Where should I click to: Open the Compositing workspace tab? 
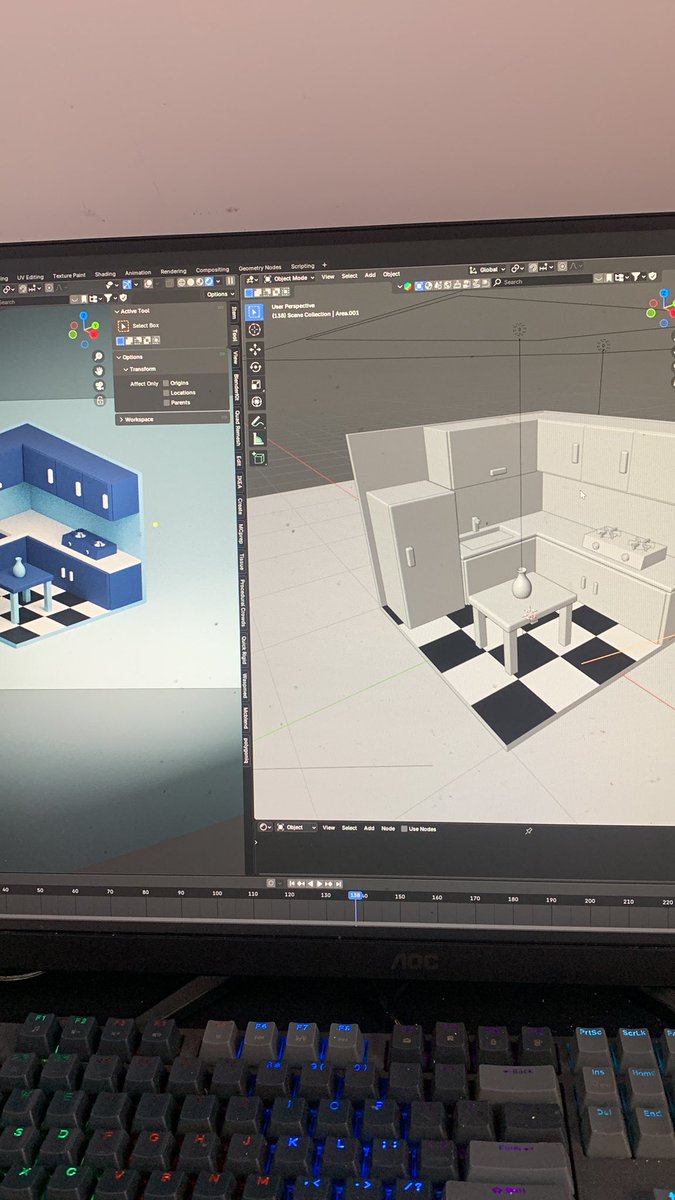click(x=212, y=270)
